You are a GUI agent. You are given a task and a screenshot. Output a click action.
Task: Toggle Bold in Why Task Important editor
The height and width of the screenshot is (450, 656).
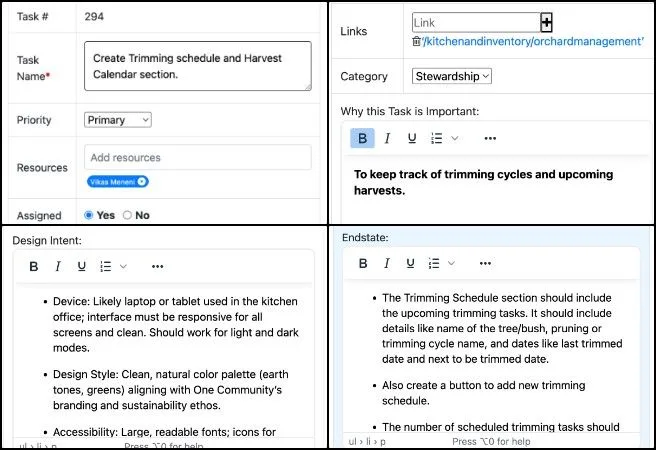click(x=362, y=138)
